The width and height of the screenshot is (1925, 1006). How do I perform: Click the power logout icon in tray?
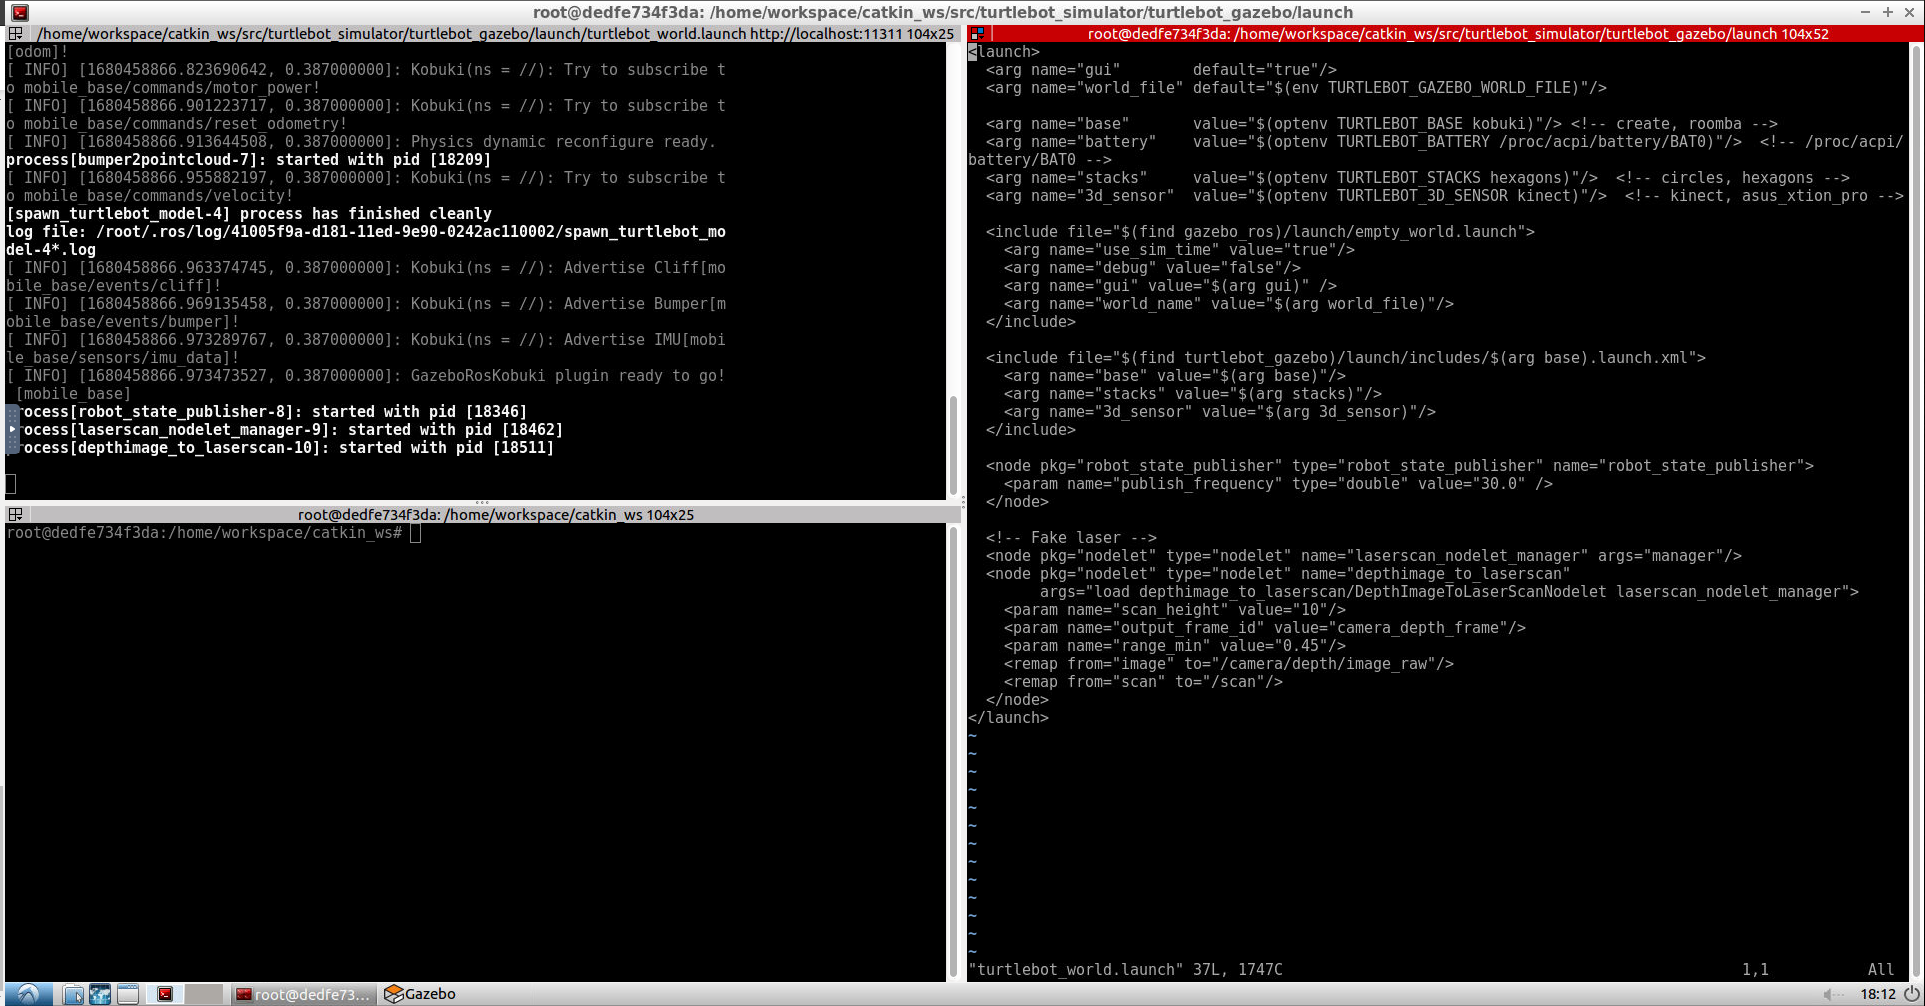1912,994
